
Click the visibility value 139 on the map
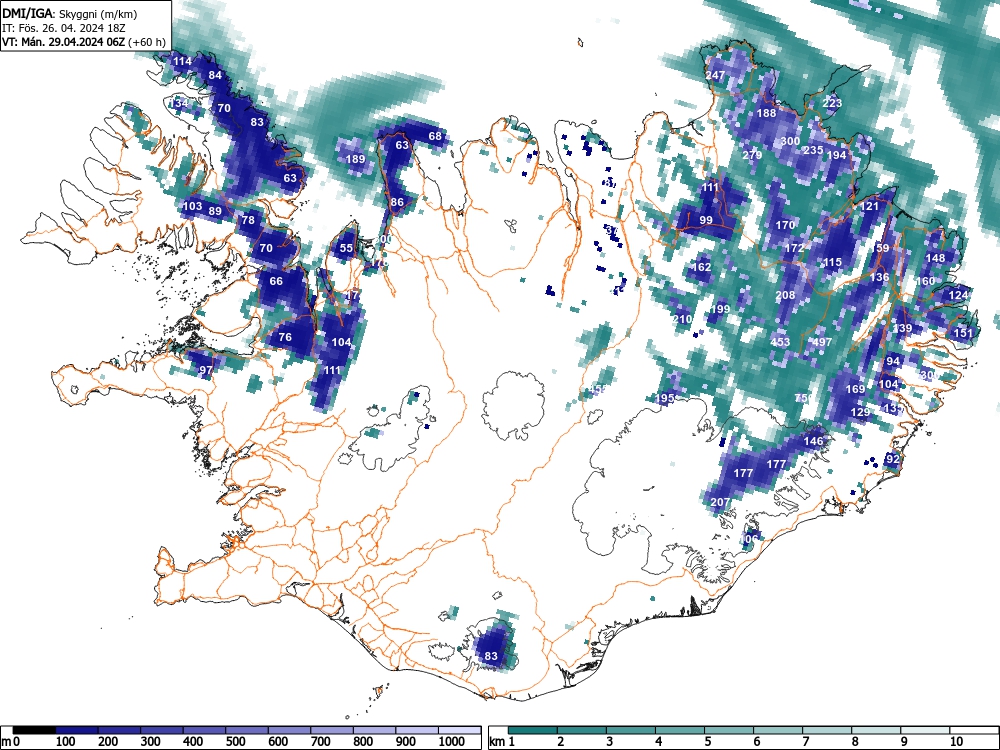pos(902,328)
